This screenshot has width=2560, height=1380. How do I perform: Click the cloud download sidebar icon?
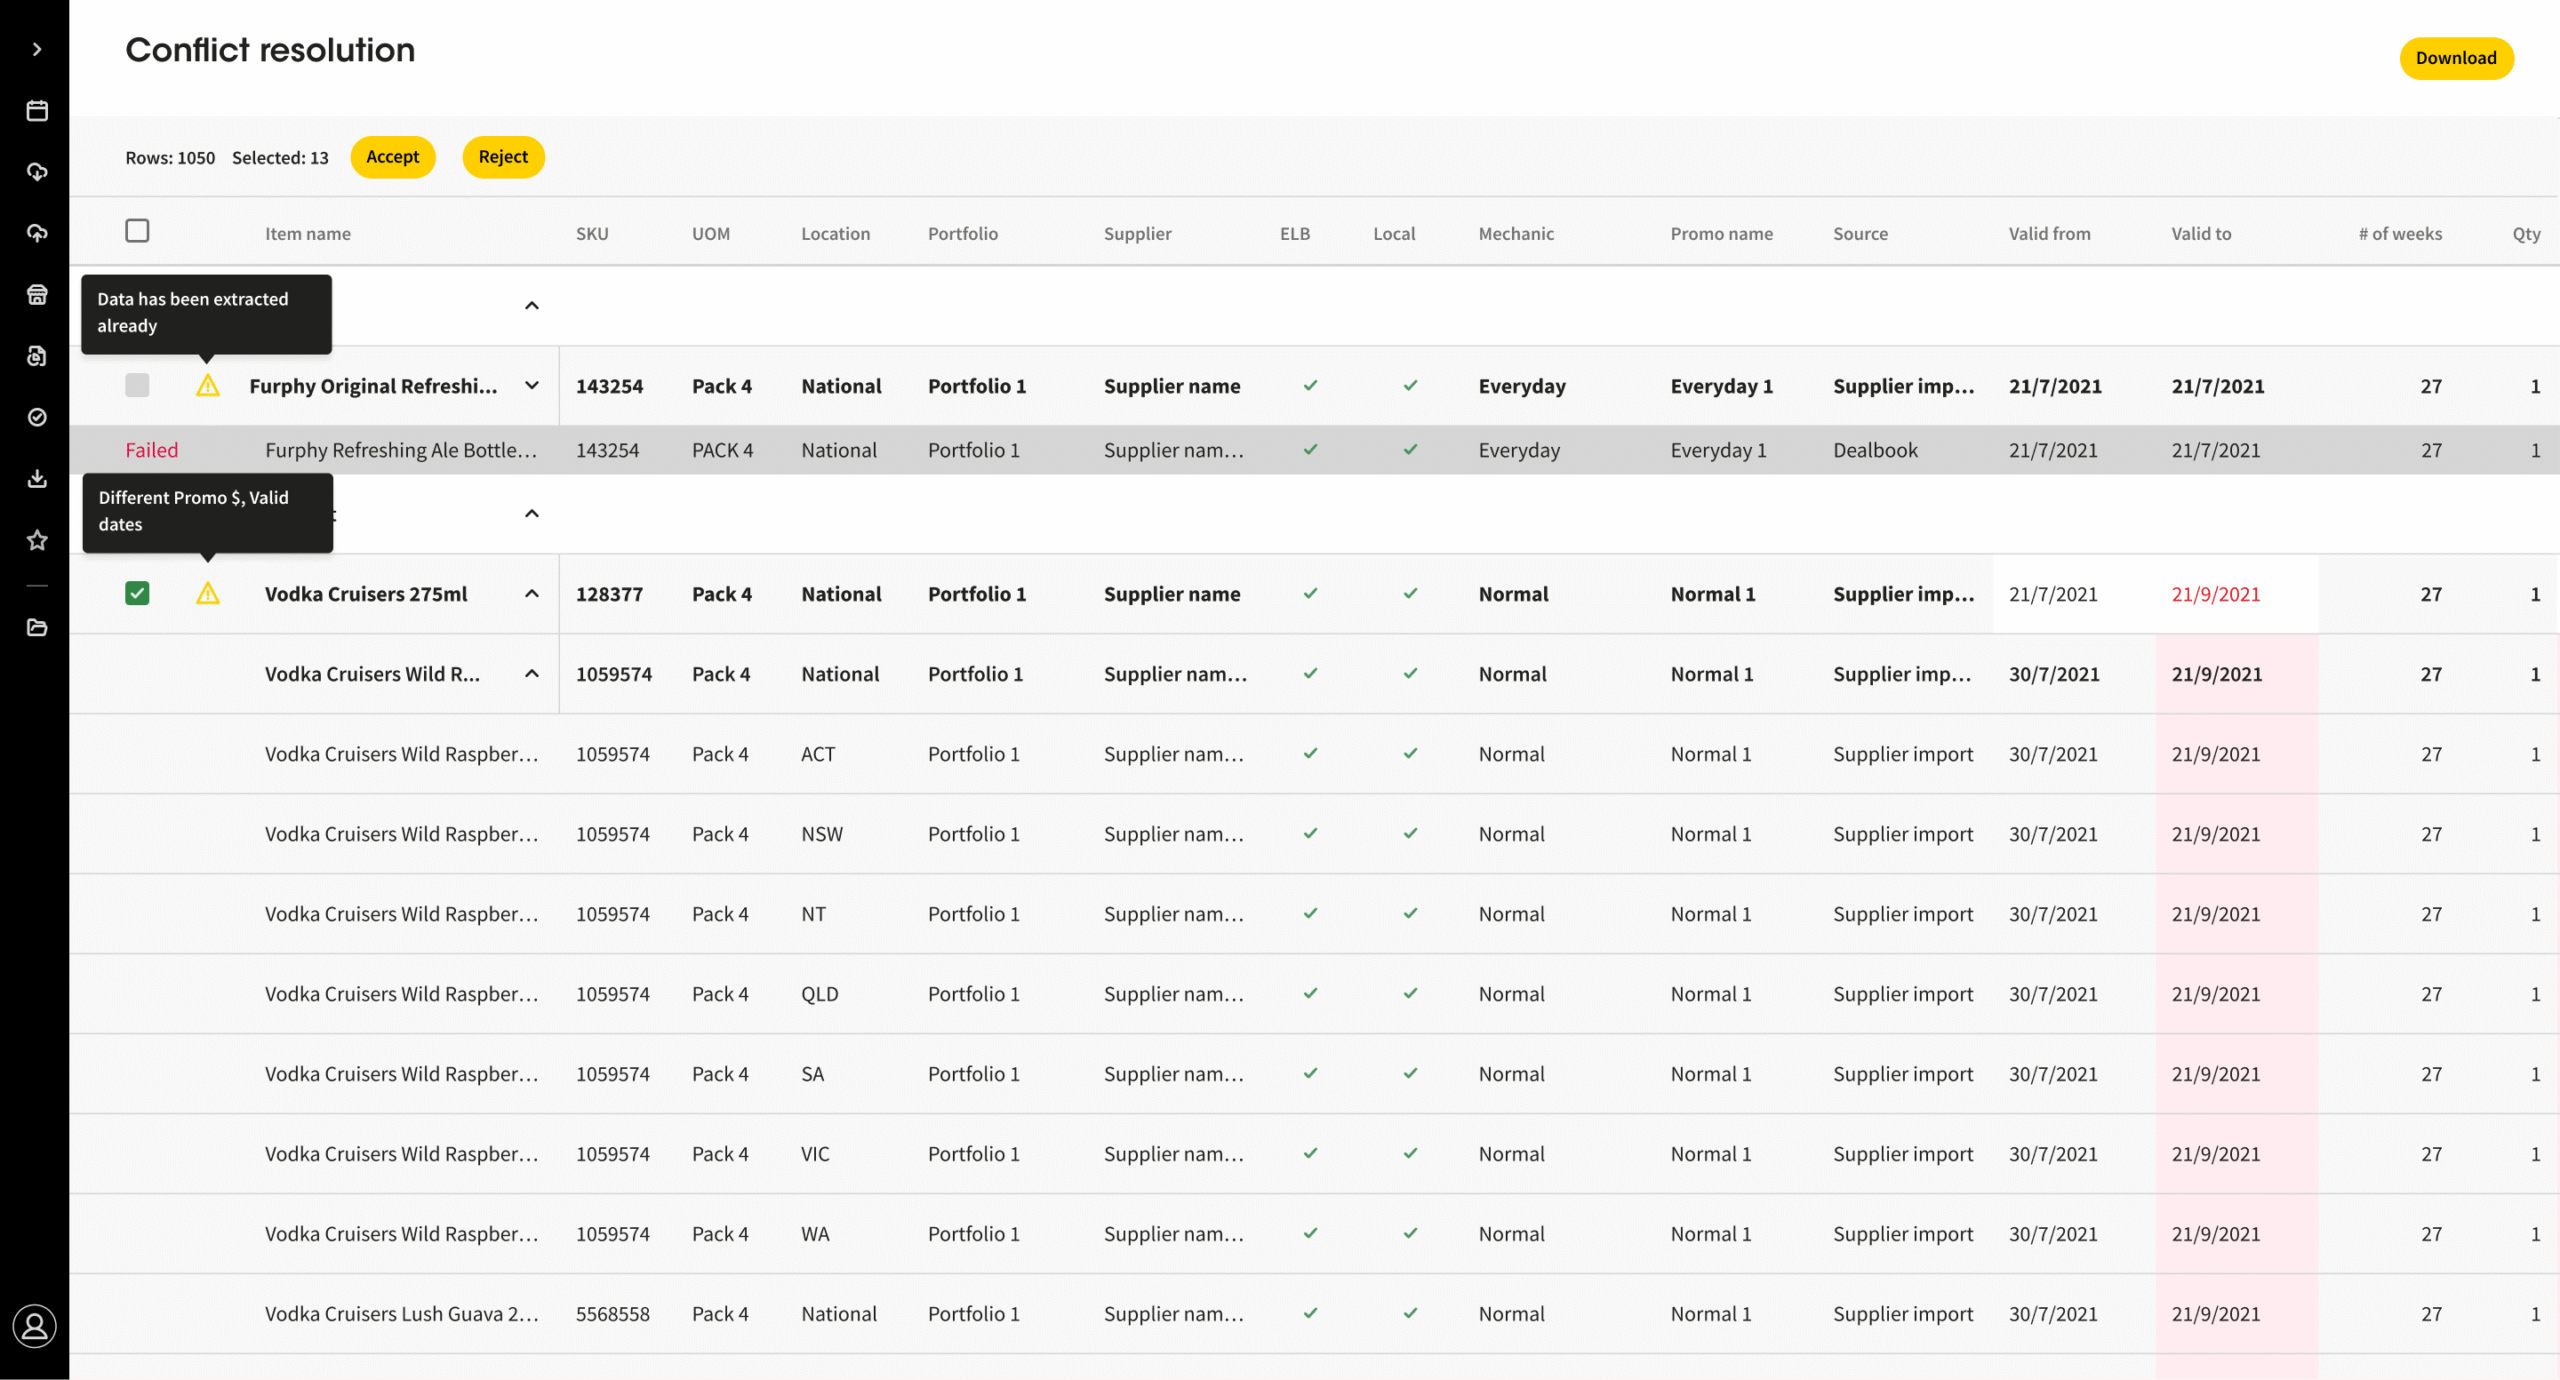coord(37,172)
